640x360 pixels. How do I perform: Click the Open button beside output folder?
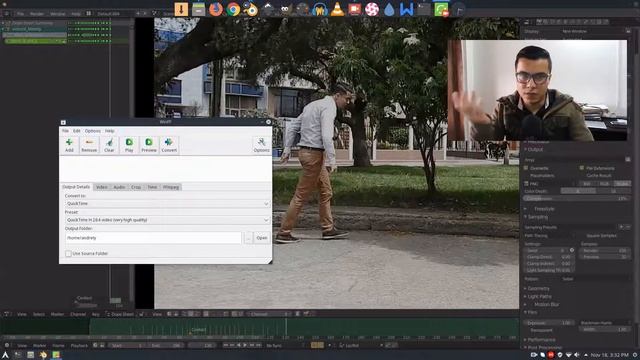pyautogui.click(x=262, y=238)
